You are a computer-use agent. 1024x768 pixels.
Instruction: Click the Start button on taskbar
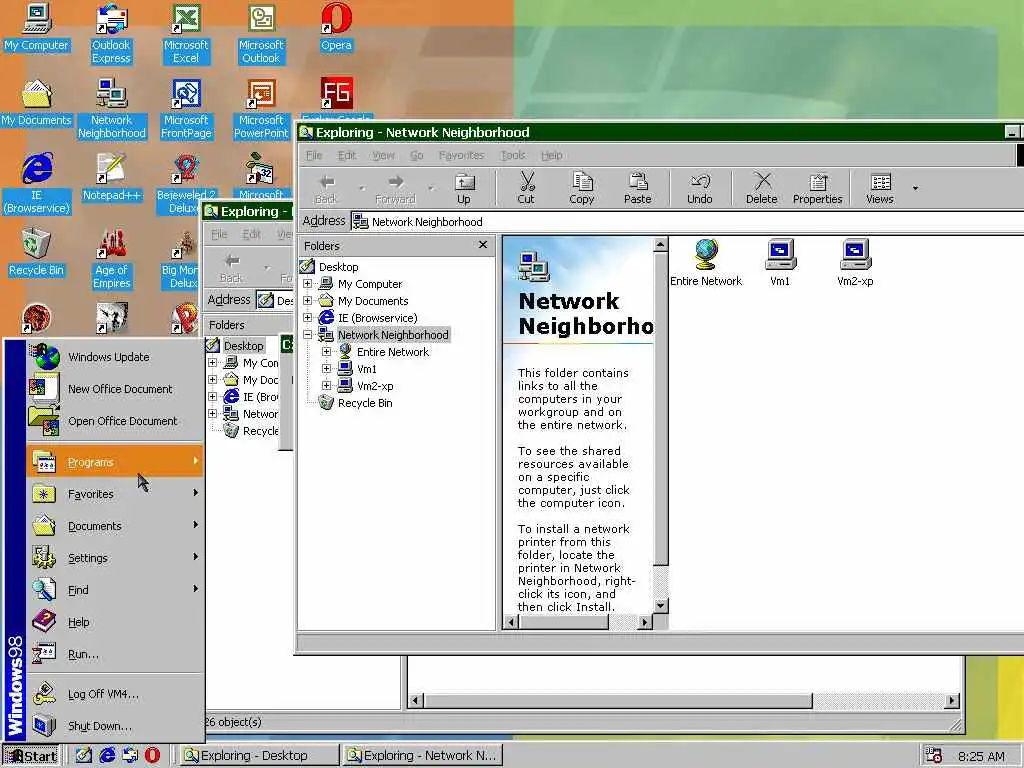31,756
